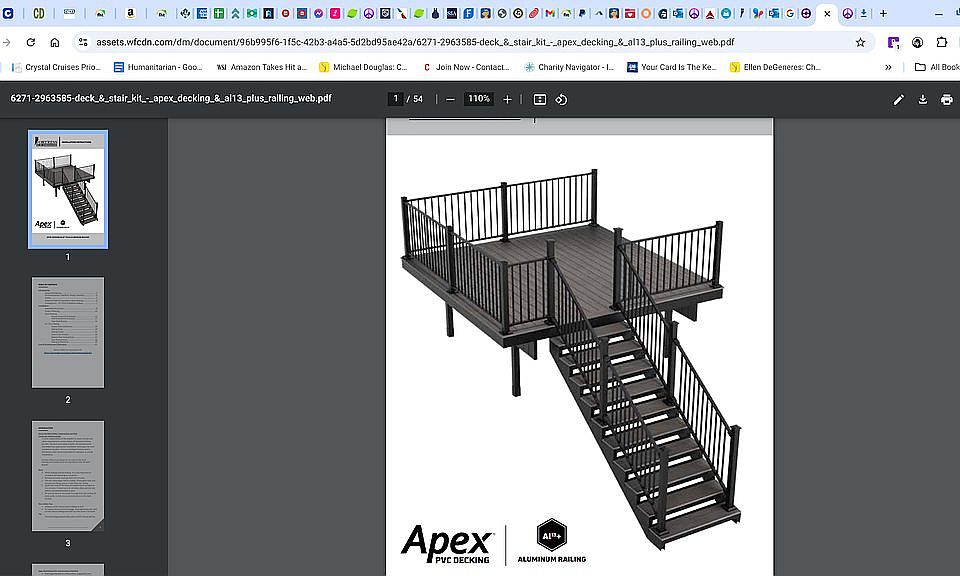Screen dimensions: 960x576
Task: Open the Amazon Takes Hit bookmark
Action: click(261, 67)
